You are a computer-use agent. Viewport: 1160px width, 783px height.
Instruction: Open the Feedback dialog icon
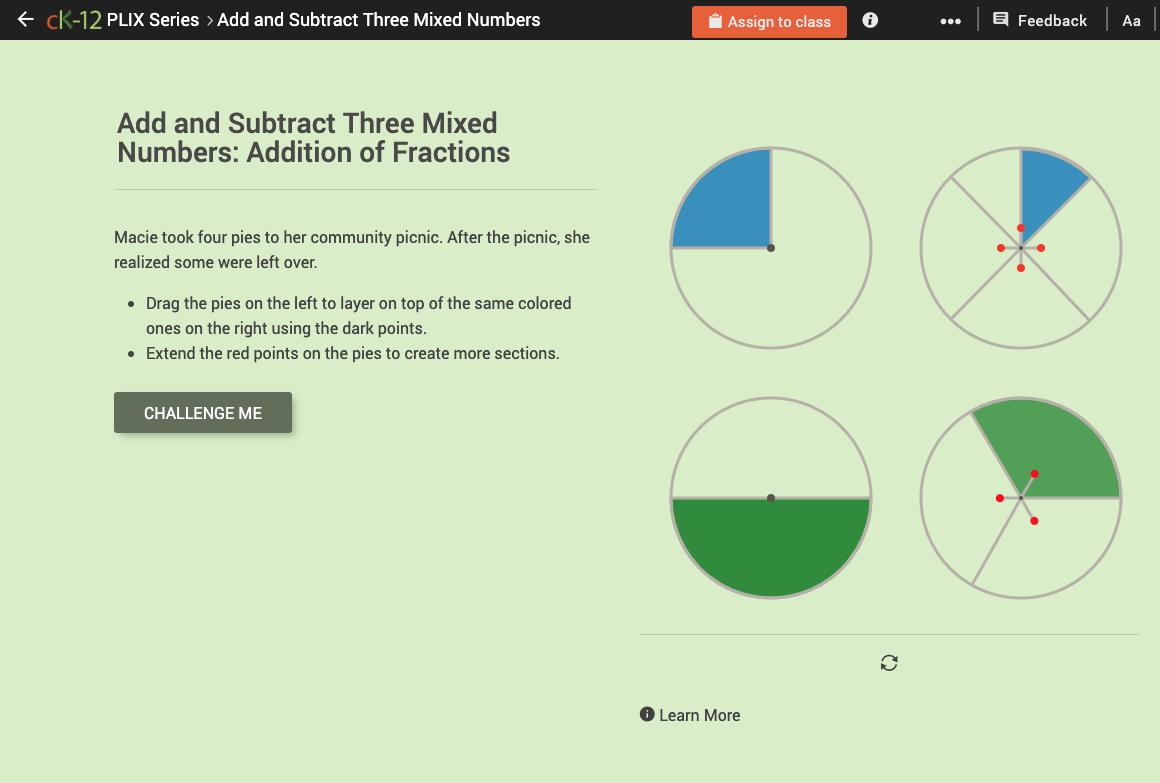coord(1000,20)
